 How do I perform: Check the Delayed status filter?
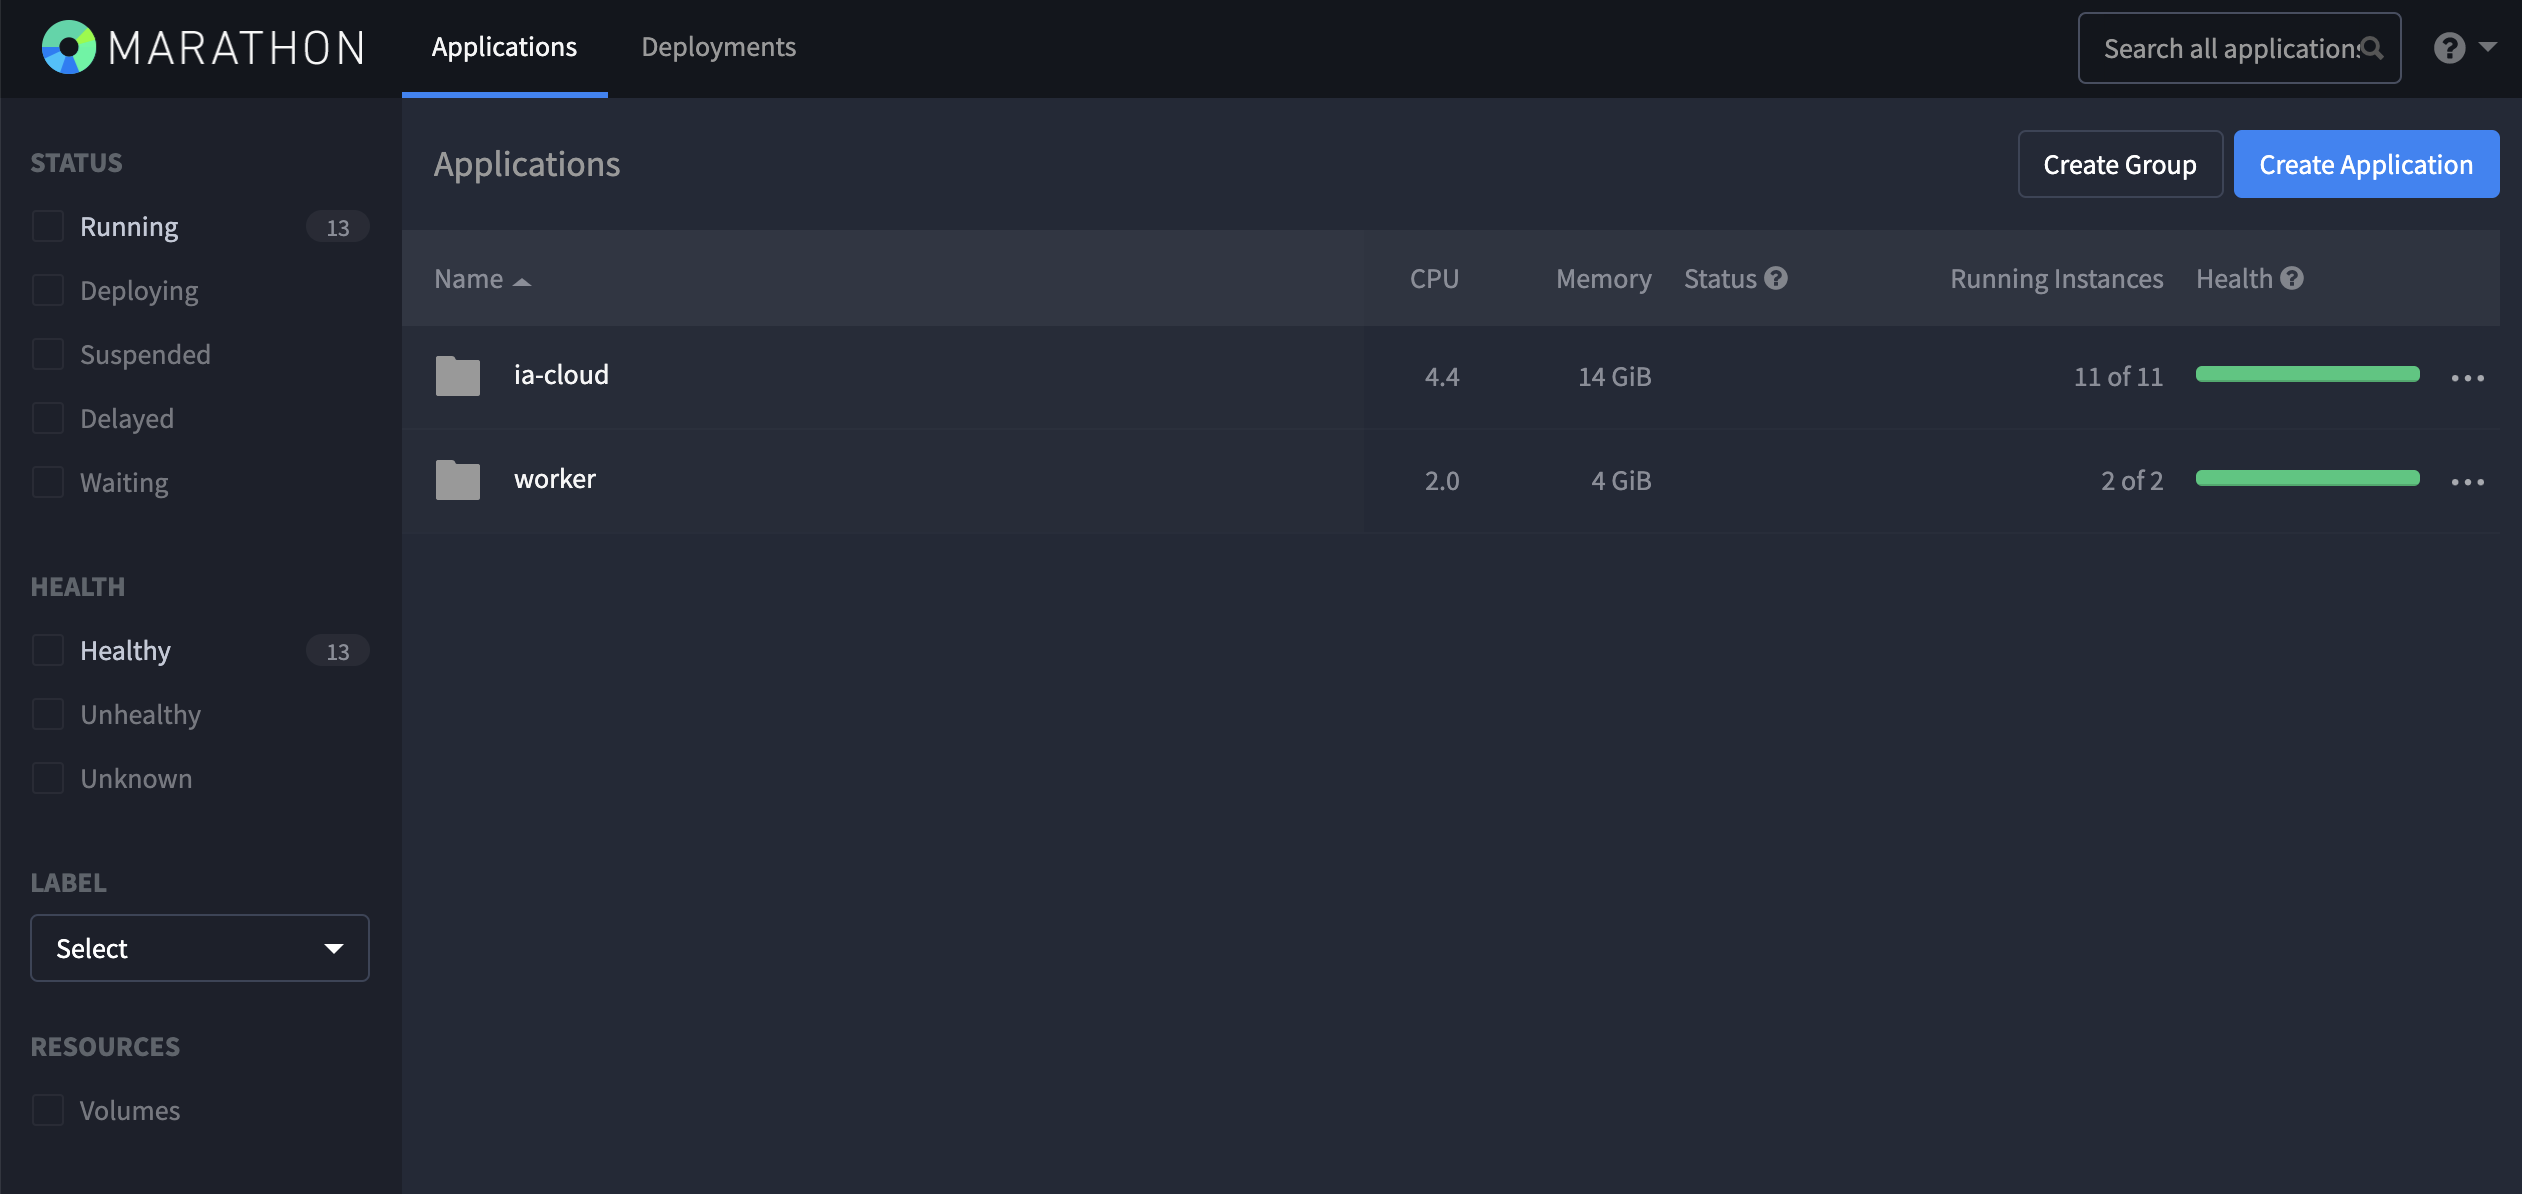coord(48,418)
